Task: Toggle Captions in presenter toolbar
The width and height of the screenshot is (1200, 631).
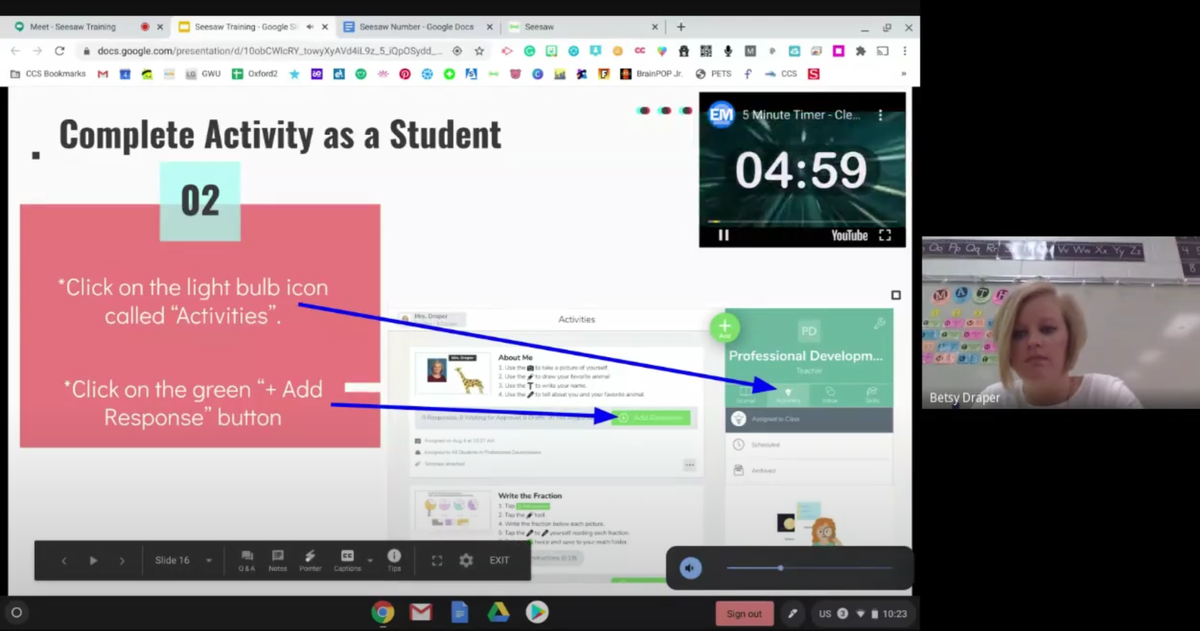Action: point(347,560)
